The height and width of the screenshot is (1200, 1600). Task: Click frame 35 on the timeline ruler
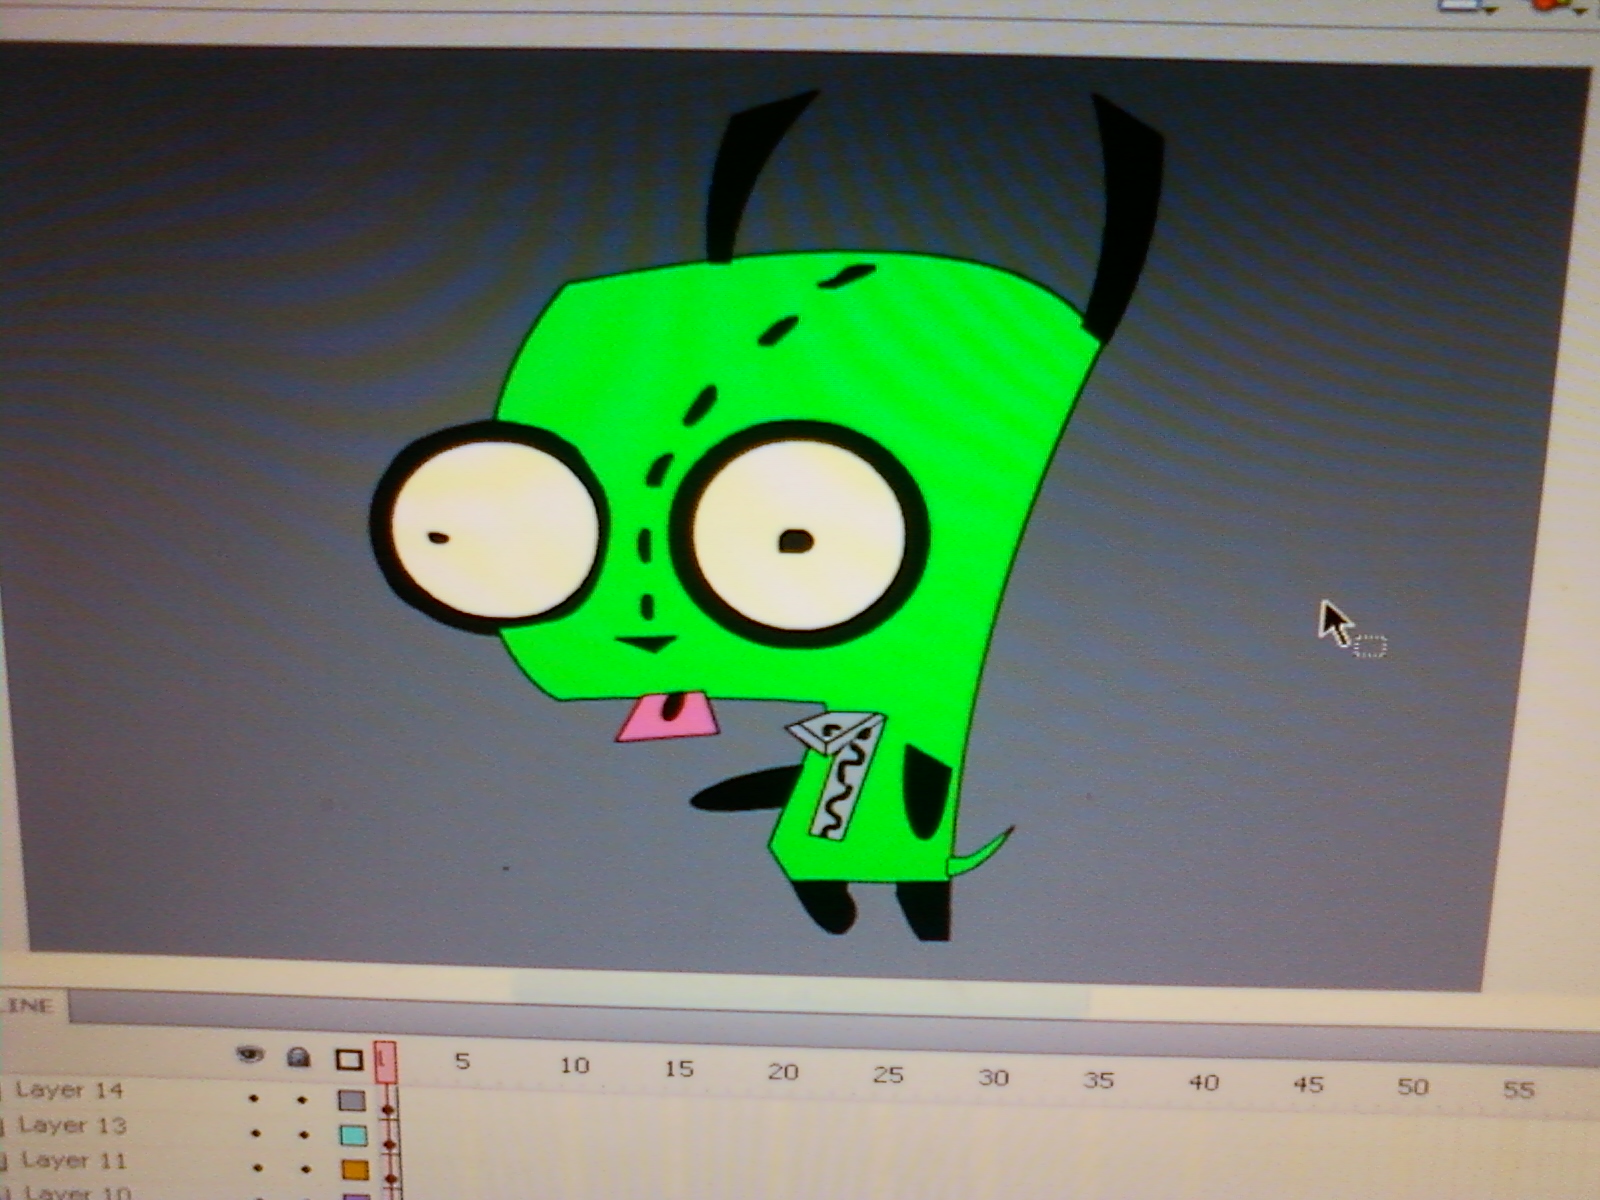[x=1098, y=1080]
